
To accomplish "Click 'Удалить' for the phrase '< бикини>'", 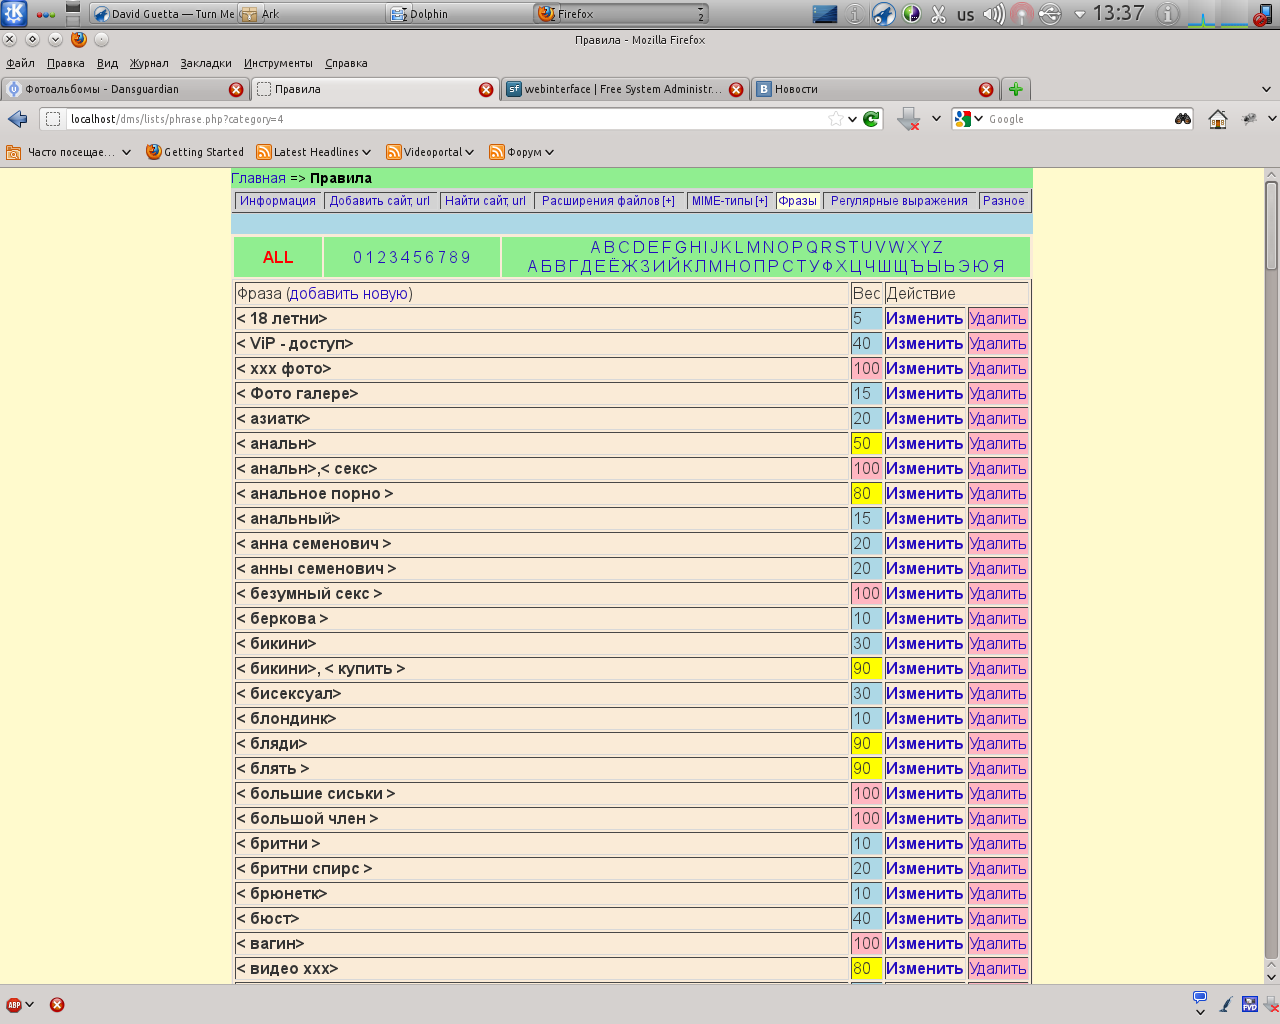I will click(997, 643).
